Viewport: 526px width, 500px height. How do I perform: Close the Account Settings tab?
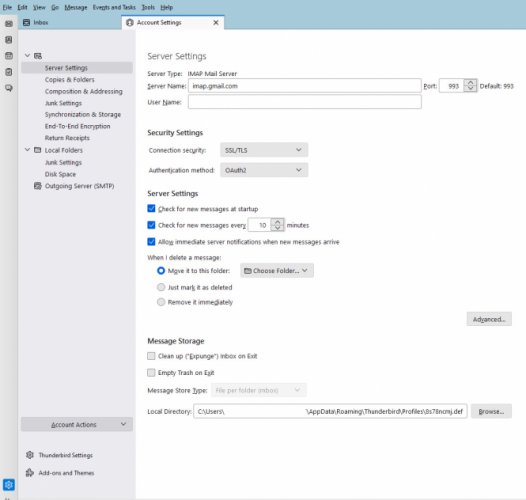point(216,22)
